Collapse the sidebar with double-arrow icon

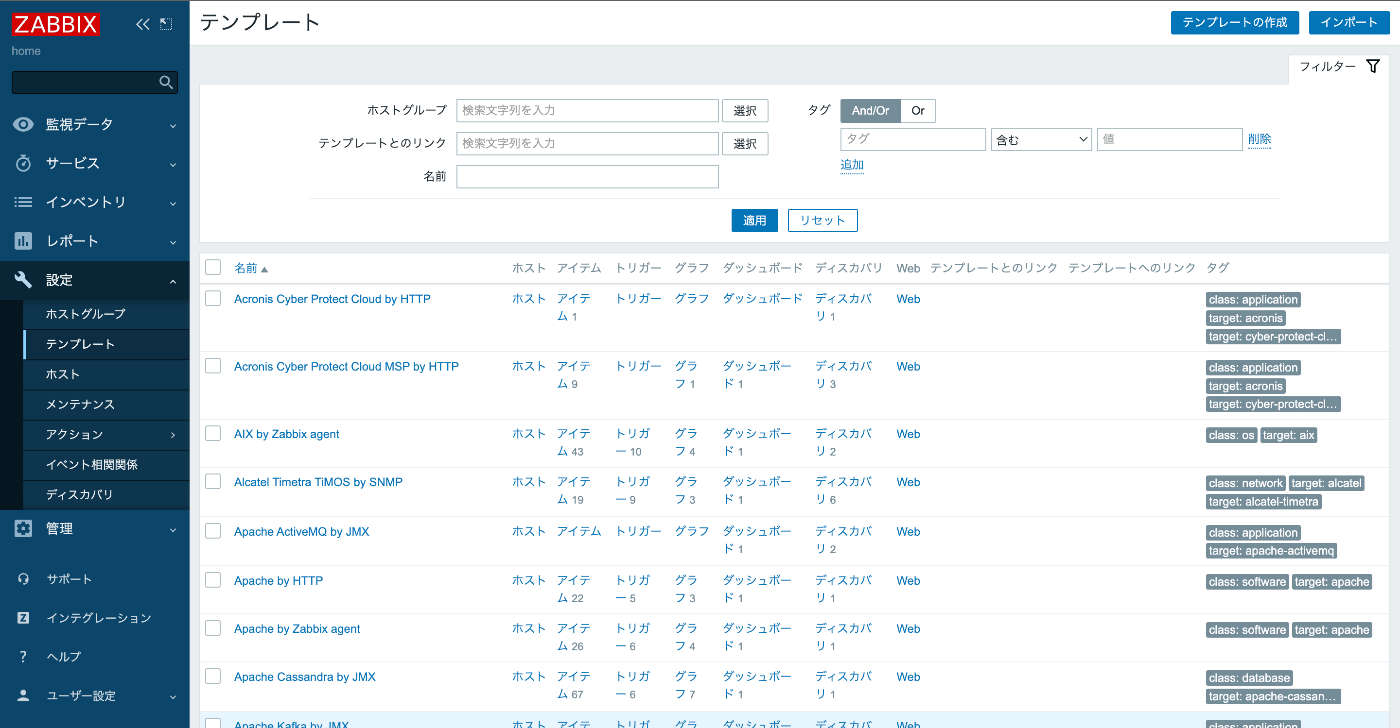pos(143,24)
